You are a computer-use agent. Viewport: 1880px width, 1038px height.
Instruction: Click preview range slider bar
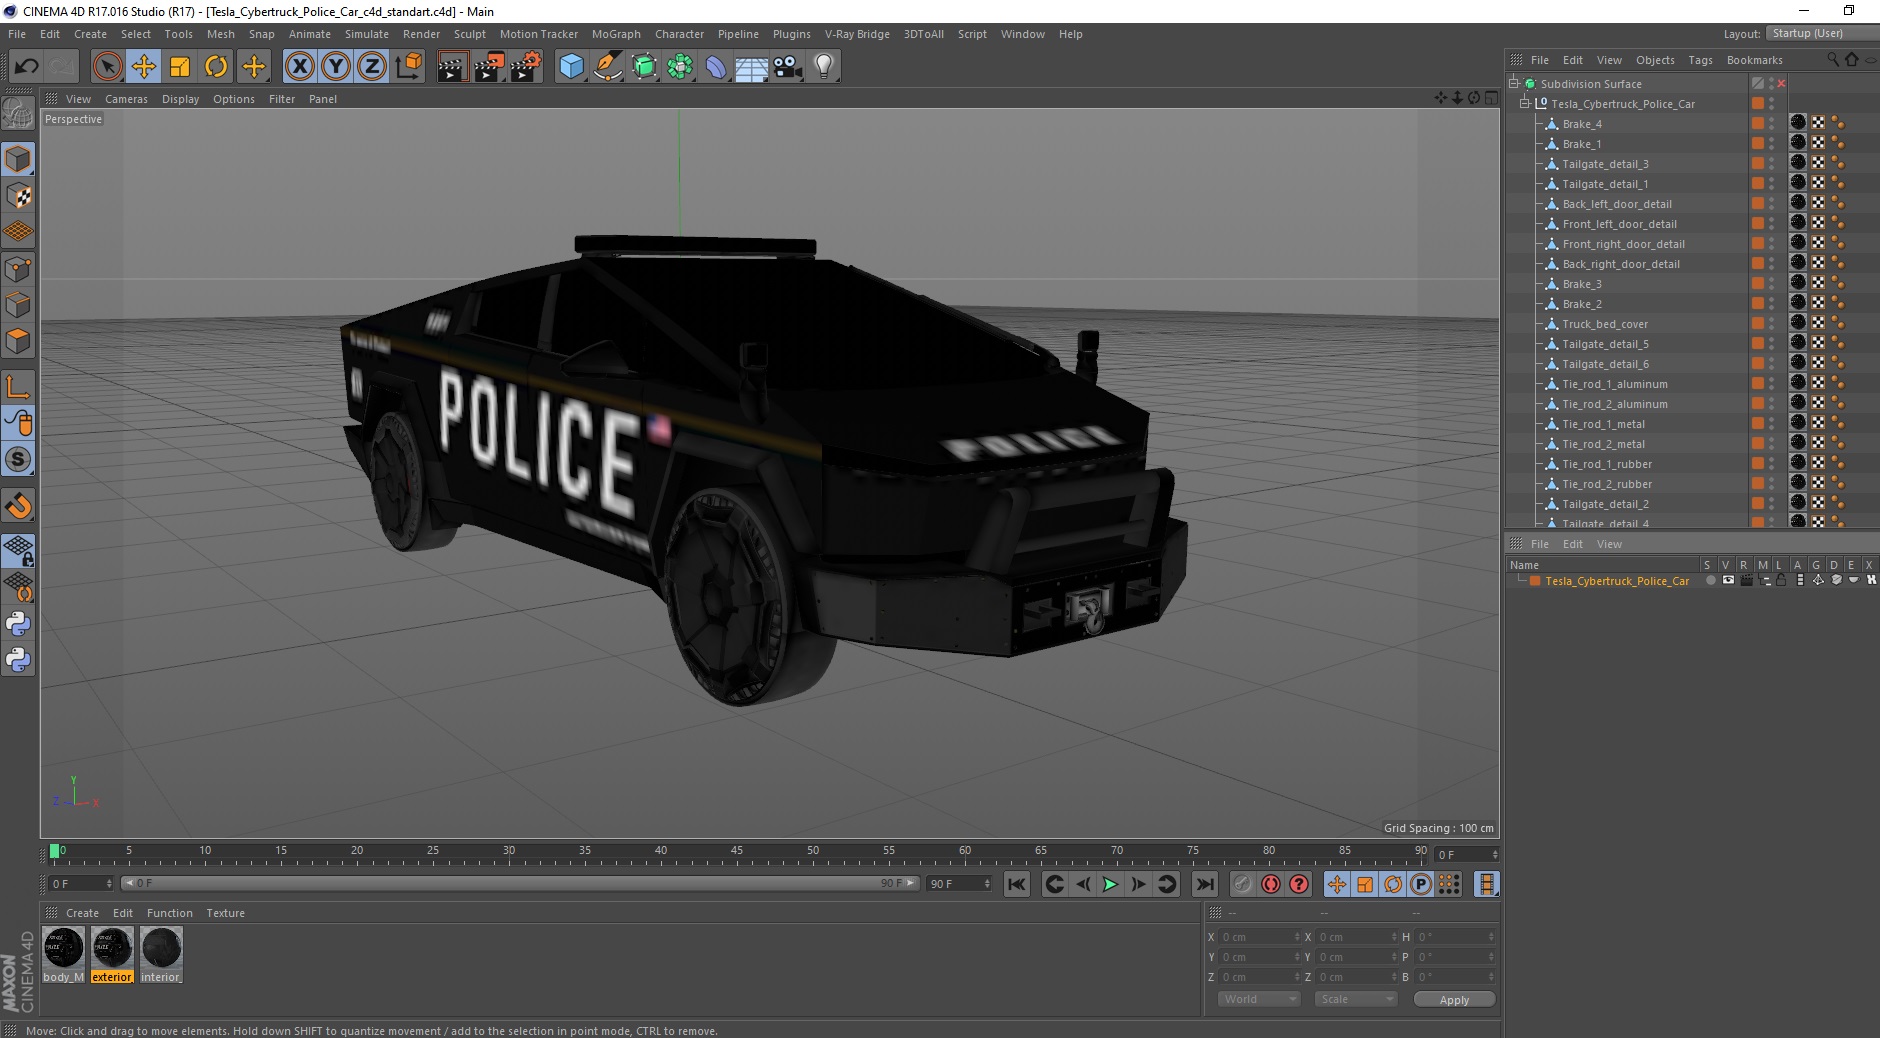coord(520,883)
